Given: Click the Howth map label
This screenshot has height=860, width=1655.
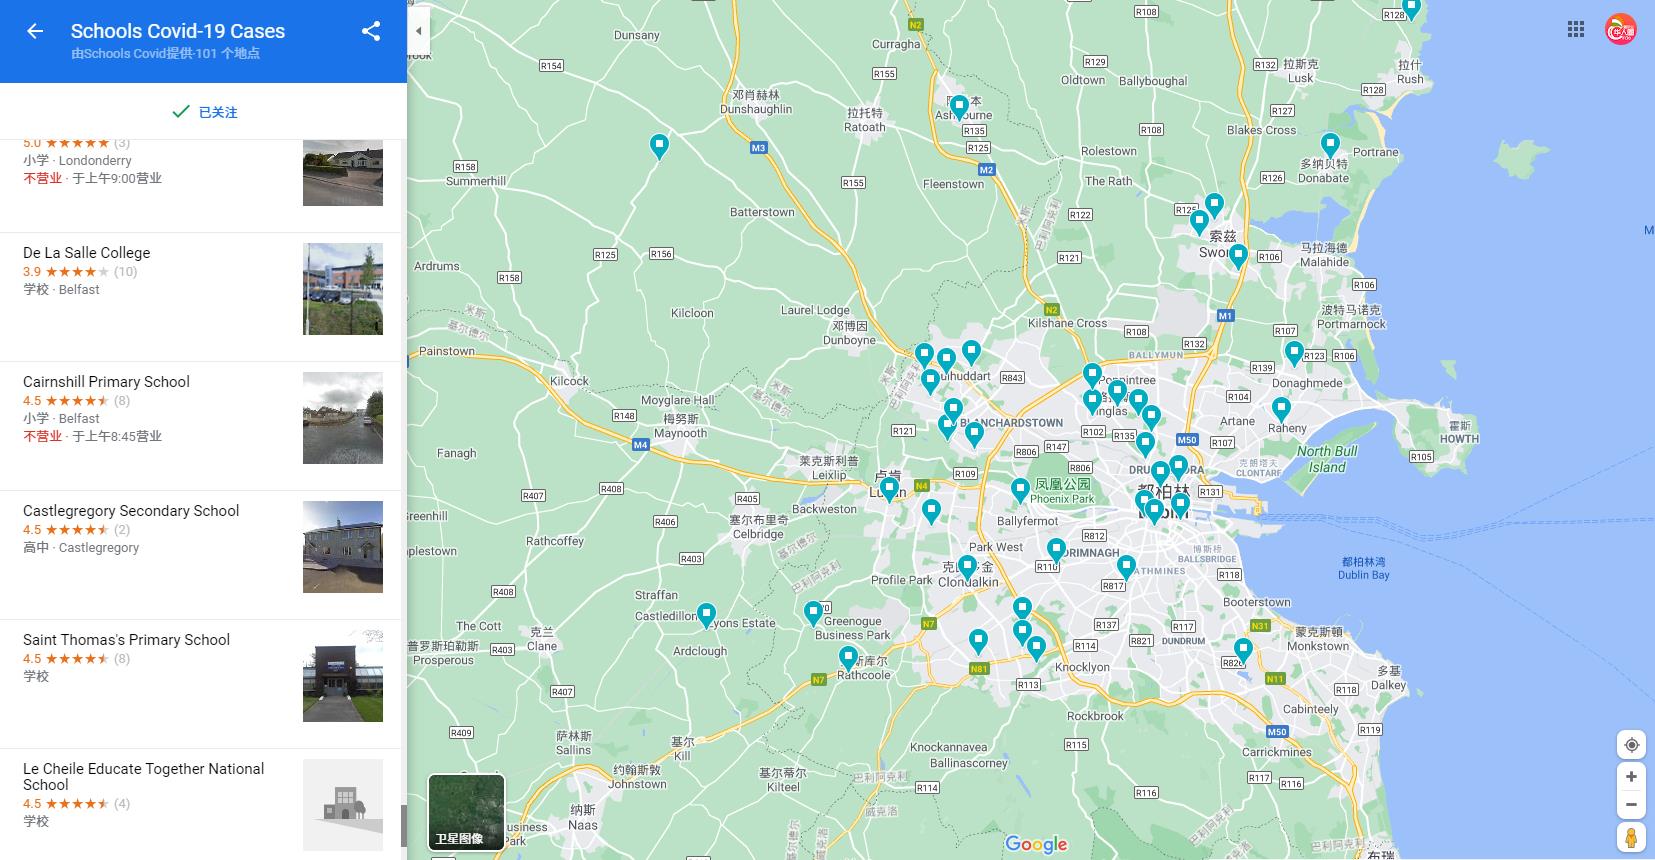Looking at the screenshot, I should pyautogui.click(x=1459, y=432).
